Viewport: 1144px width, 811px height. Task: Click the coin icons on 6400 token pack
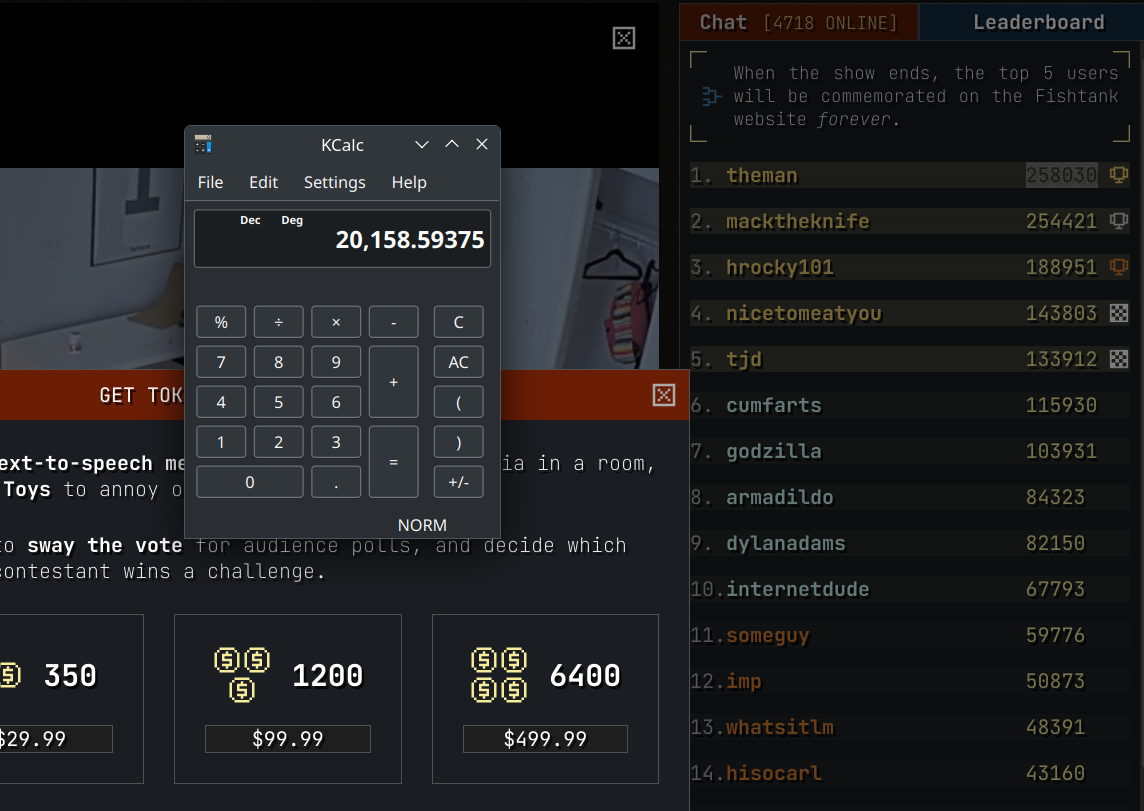[499, 675]
